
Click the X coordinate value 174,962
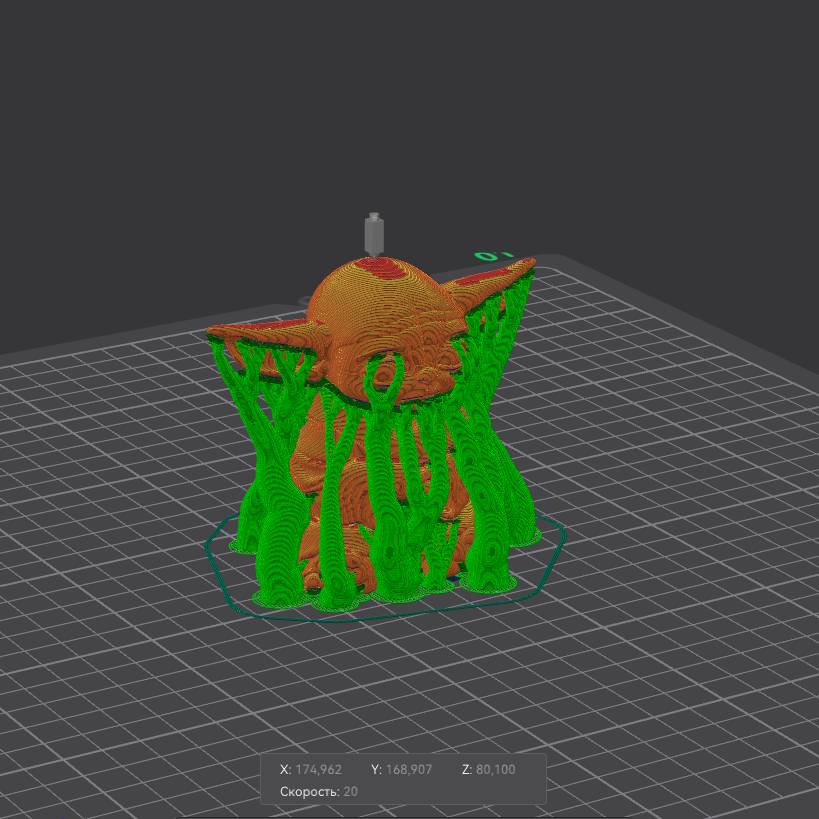[318, 770]
